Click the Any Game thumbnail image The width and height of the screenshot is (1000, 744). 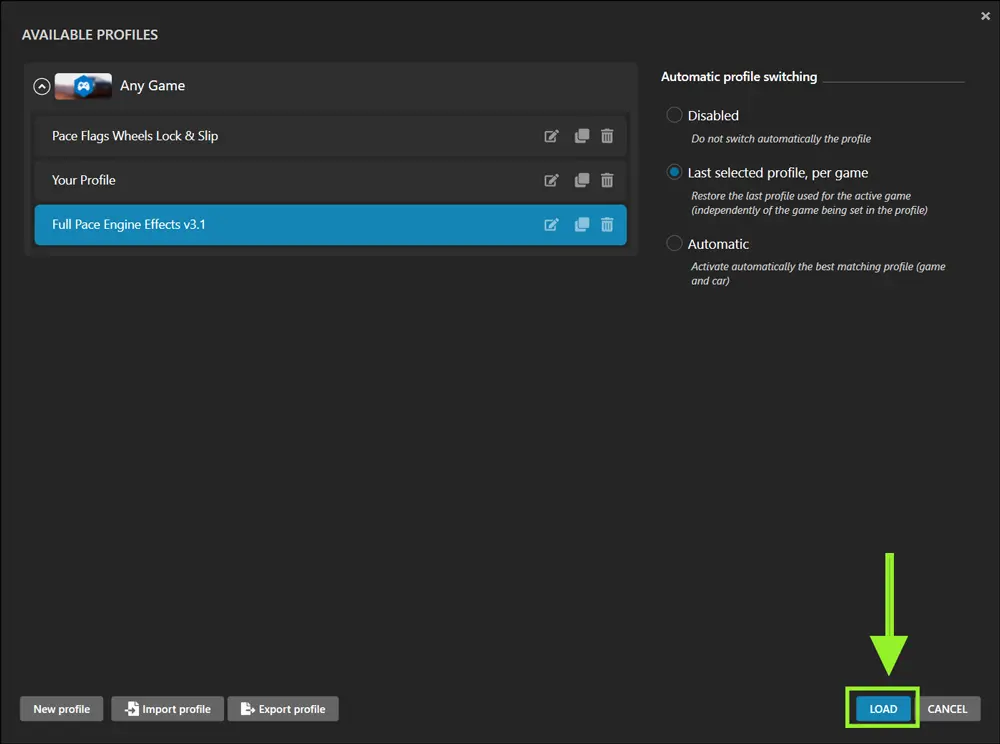[x=83, y=86]
